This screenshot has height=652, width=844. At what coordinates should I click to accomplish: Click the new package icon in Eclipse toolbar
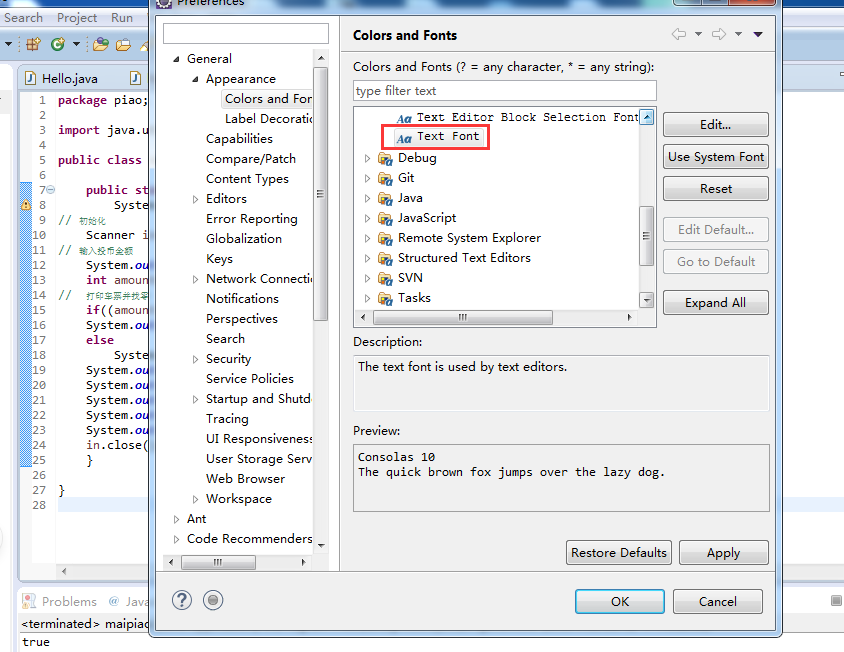pos(33,44)
